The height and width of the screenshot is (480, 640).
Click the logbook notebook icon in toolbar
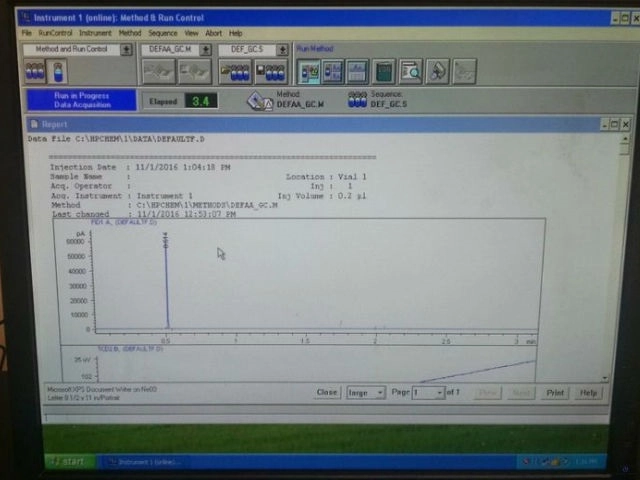coord(384,71)
